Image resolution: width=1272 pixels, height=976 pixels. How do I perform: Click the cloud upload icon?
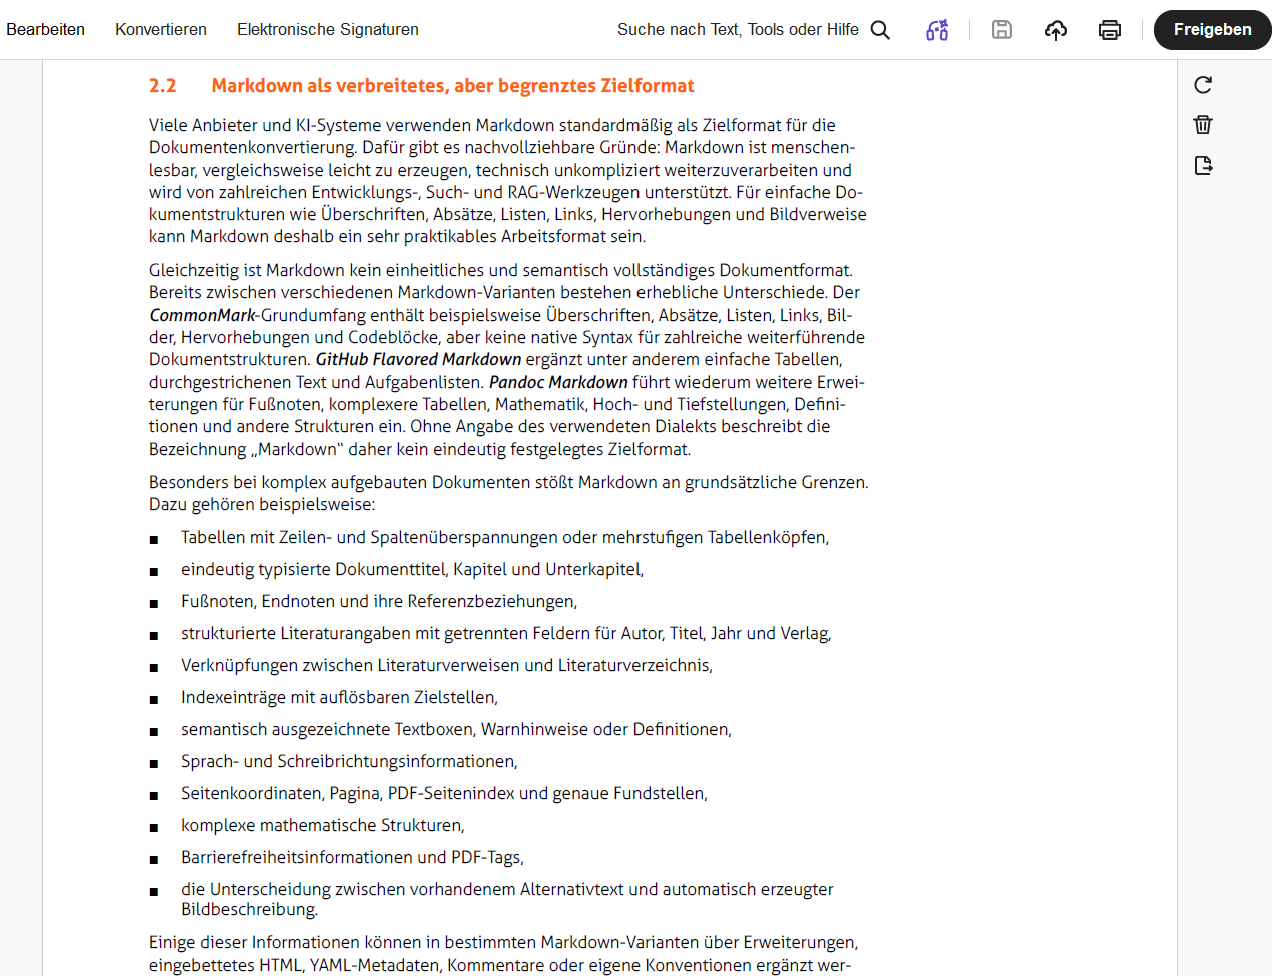click(1056, 30)
